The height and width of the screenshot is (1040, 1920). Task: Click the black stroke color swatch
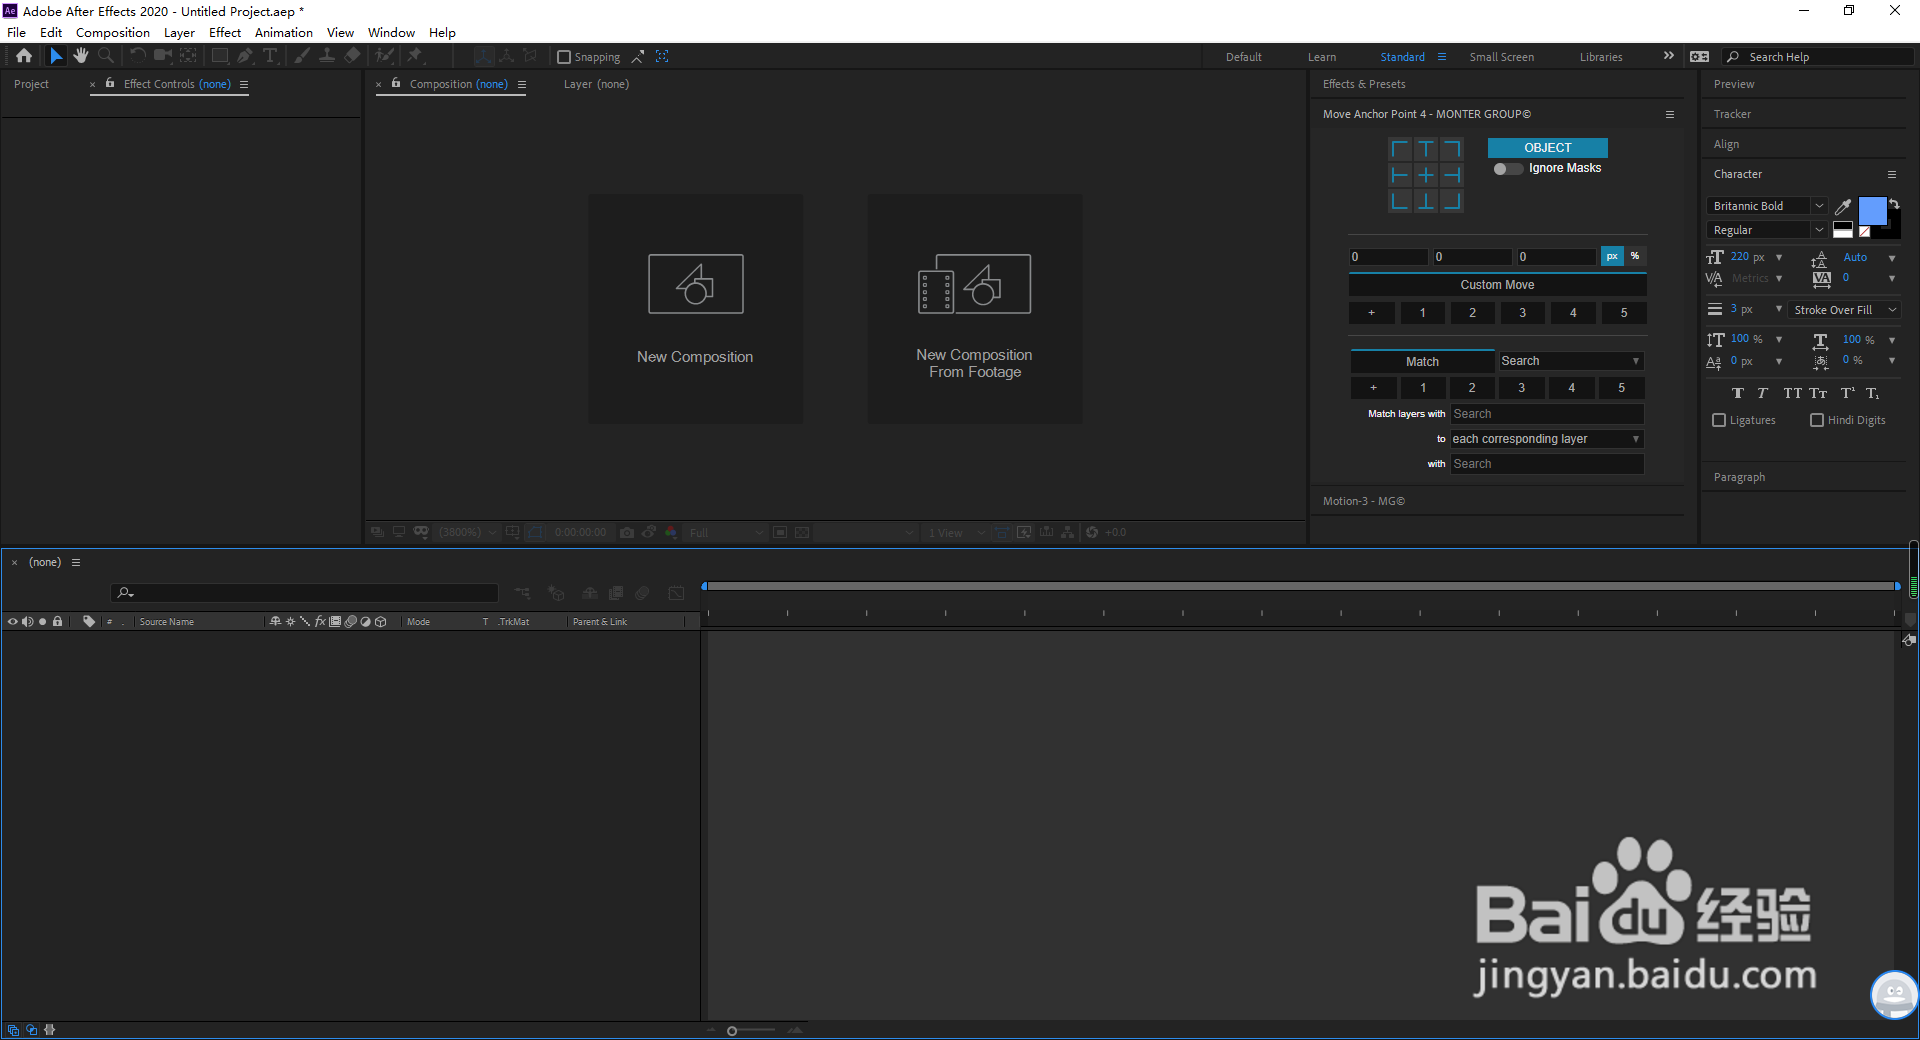point(1891,229)
